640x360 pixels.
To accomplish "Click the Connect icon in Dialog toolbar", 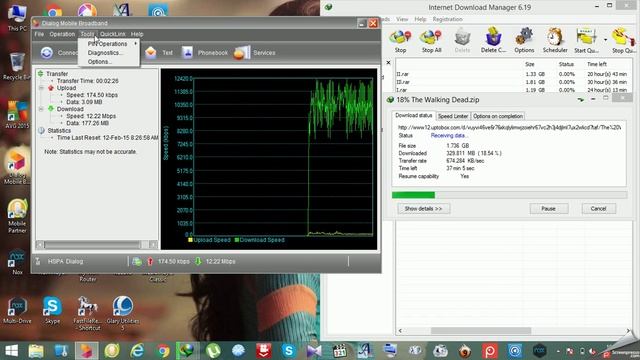I will coord(47,53).
